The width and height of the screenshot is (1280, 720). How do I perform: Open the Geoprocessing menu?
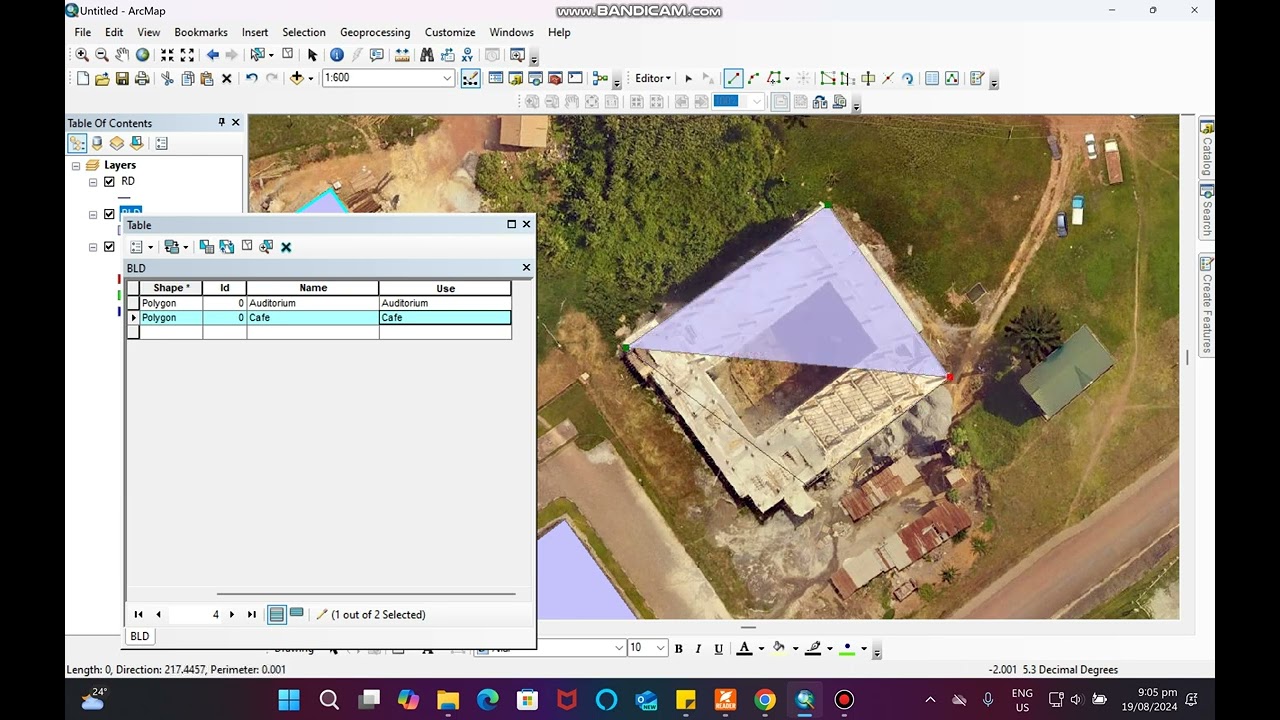(x=375, y=32)
